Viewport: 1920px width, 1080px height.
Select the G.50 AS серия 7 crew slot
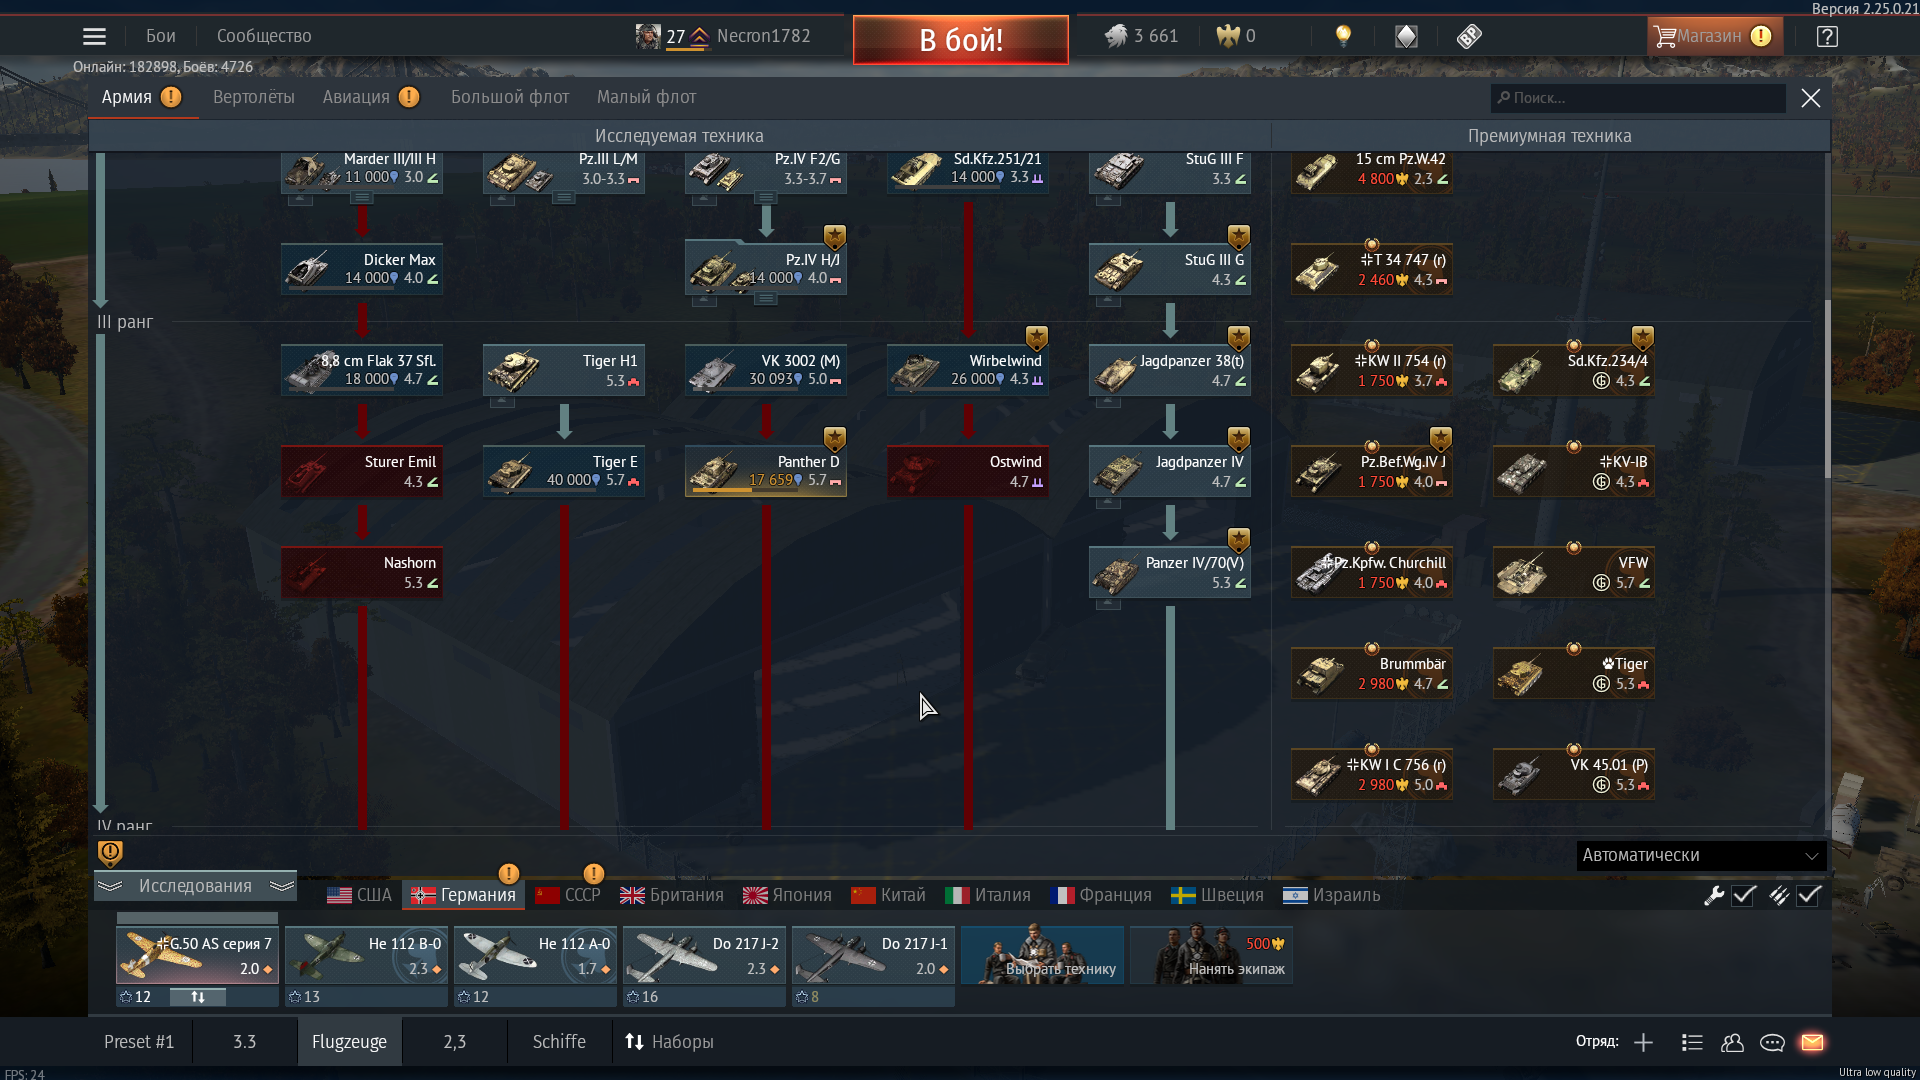coord(197,955)
